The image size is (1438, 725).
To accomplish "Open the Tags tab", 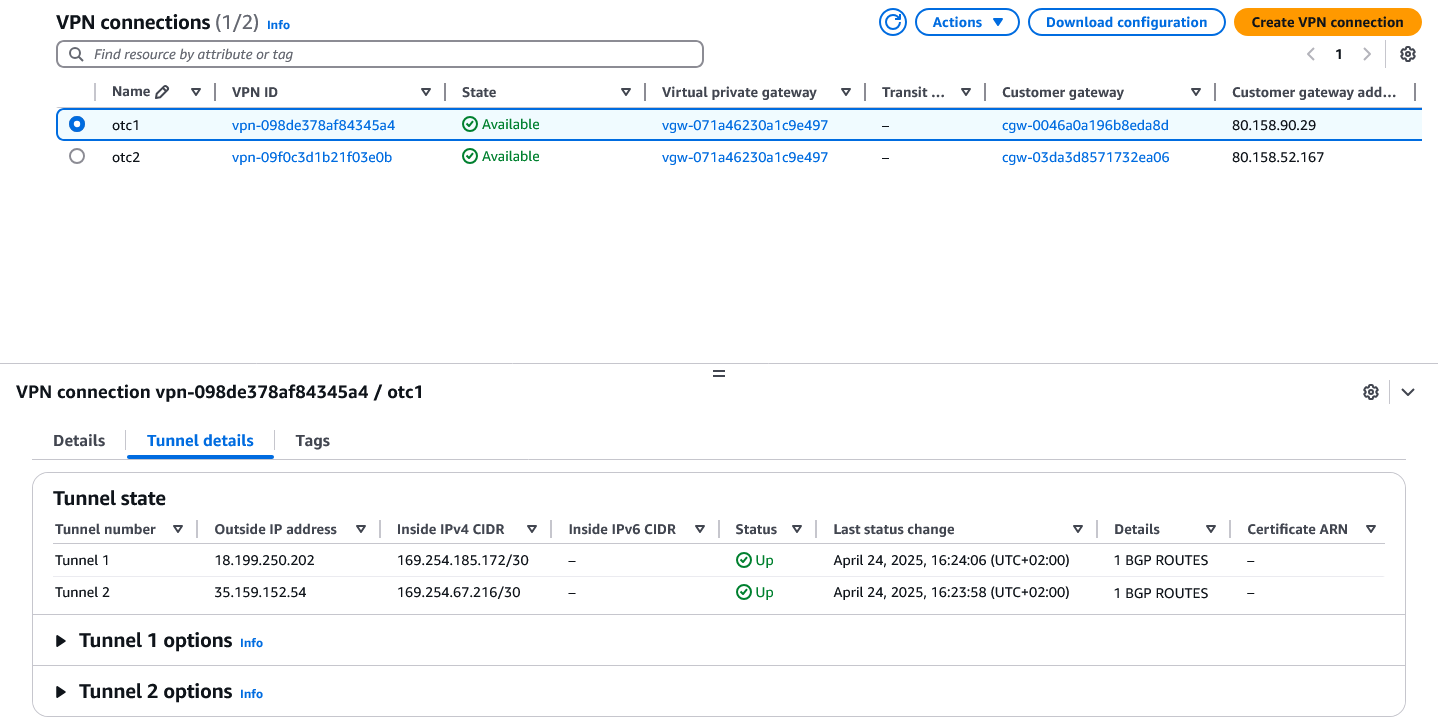I will [x=312, y=441].
